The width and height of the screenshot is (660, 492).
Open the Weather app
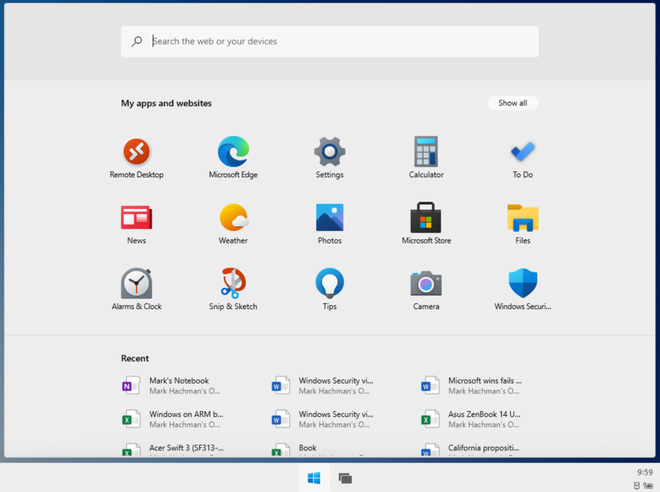tap(233, 219)
